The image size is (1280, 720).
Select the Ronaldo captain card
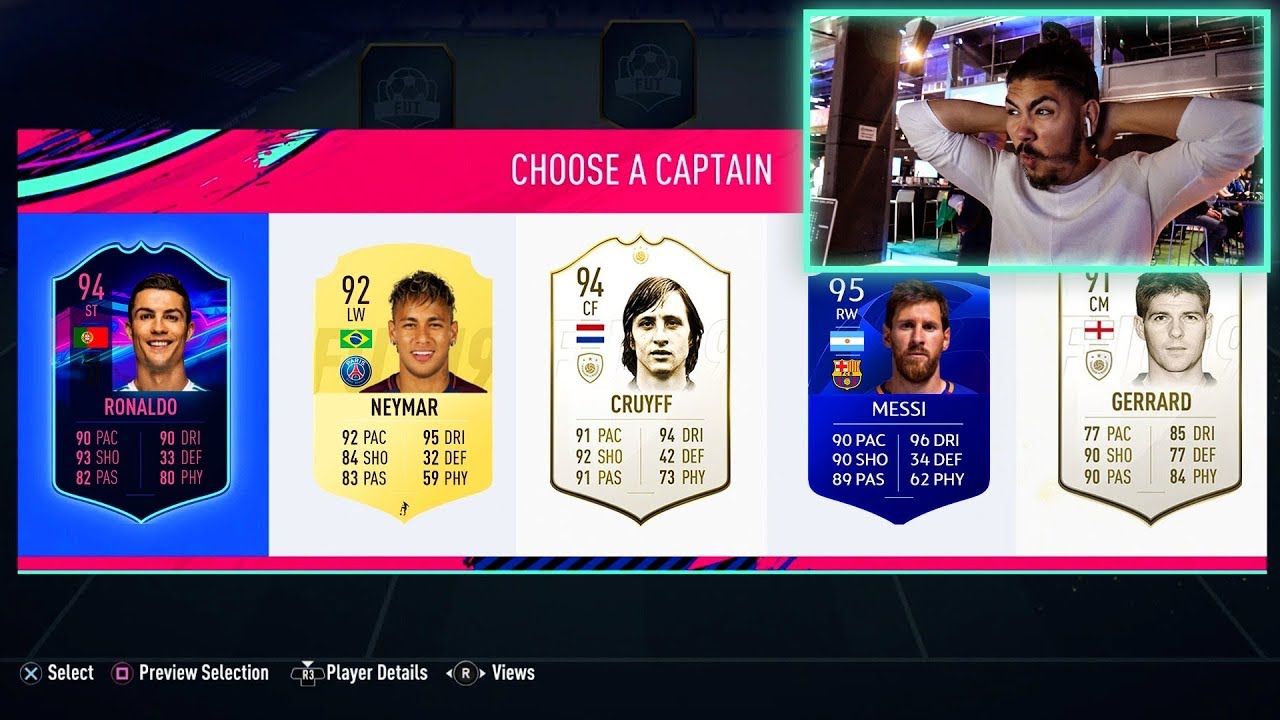141,383
